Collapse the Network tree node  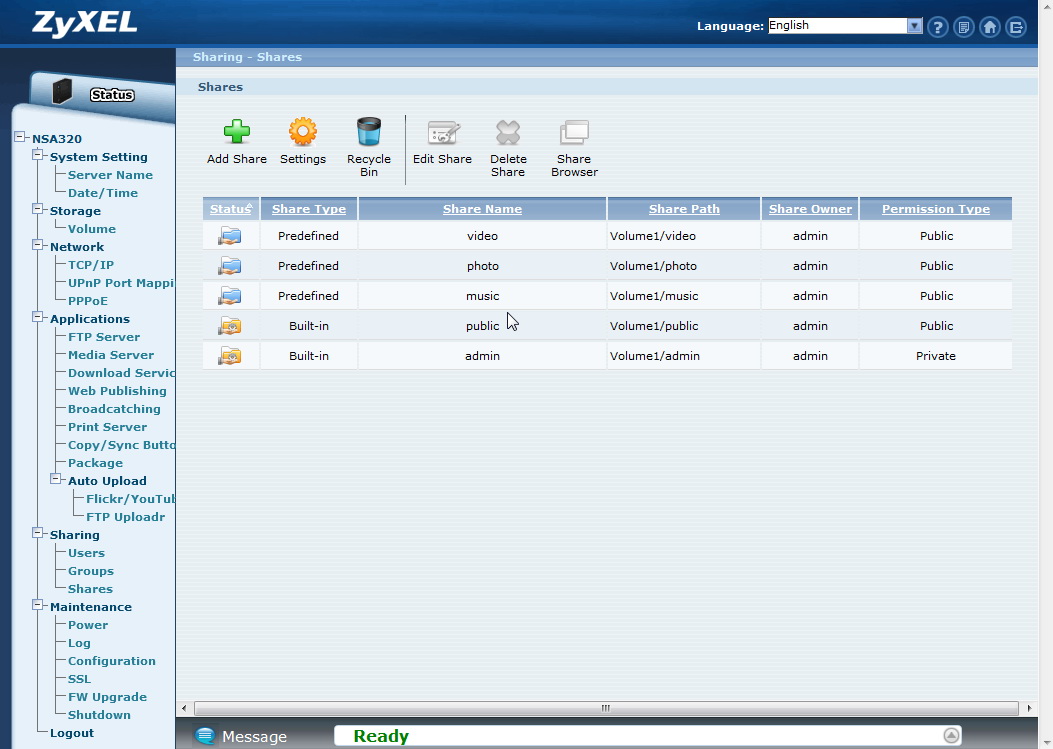coord(38,245)
